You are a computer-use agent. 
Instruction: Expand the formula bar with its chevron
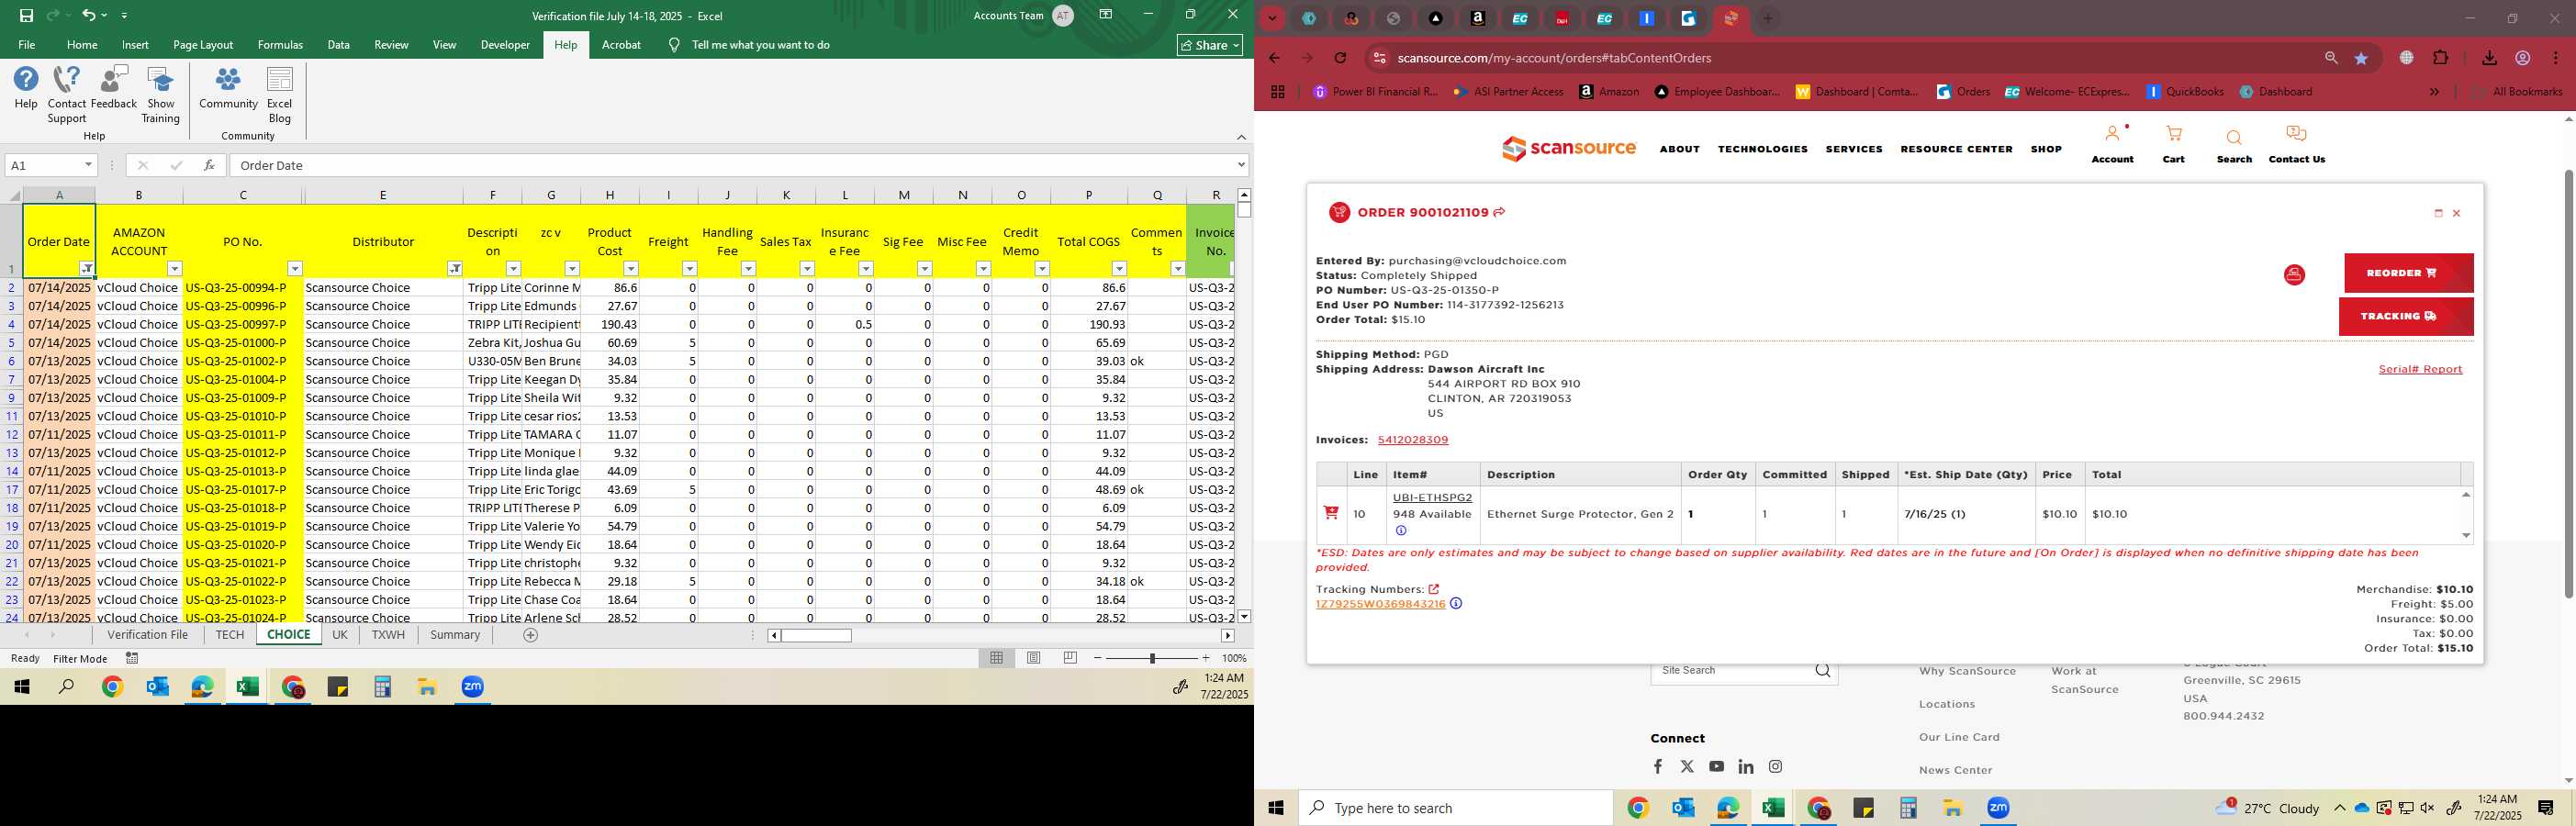pos(1241,165)
